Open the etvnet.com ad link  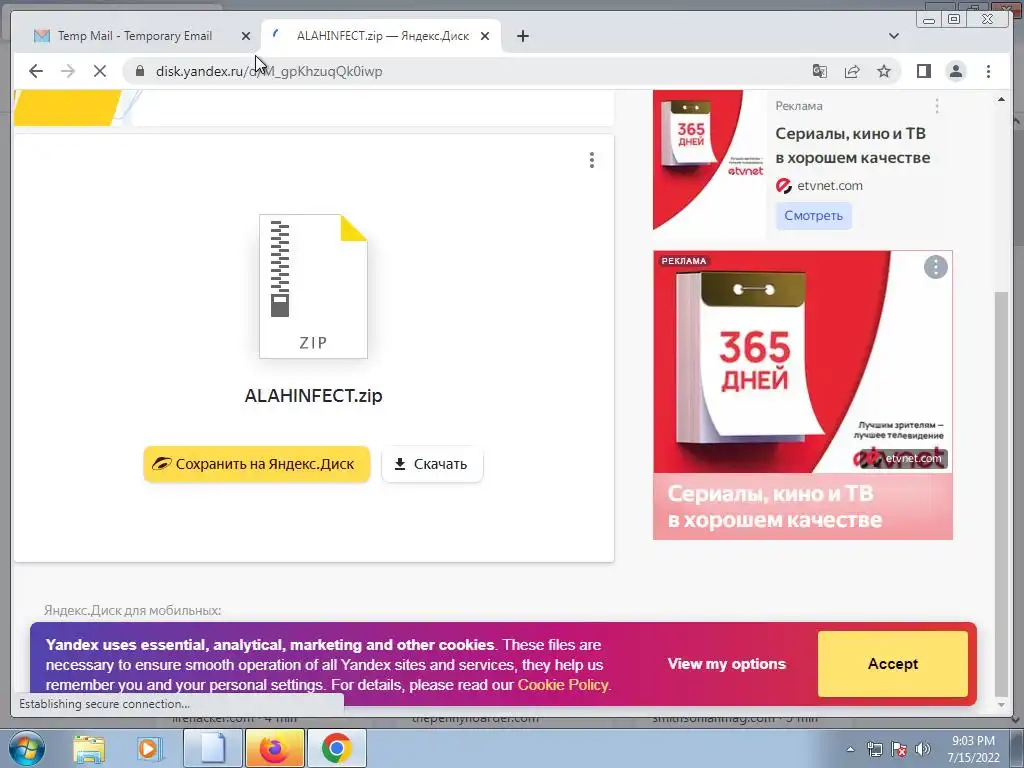pyautogui.click(x=829, y=186)
